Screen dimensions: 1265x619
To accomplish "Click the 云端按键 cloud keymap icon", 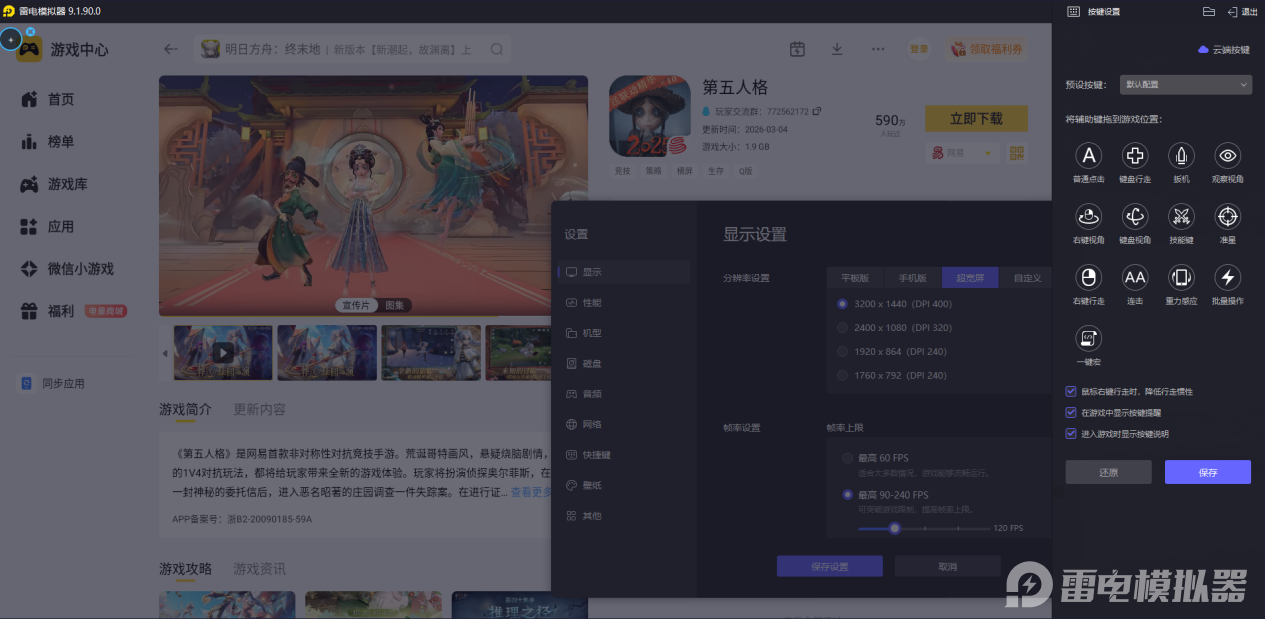I will tap(1203, 49).
